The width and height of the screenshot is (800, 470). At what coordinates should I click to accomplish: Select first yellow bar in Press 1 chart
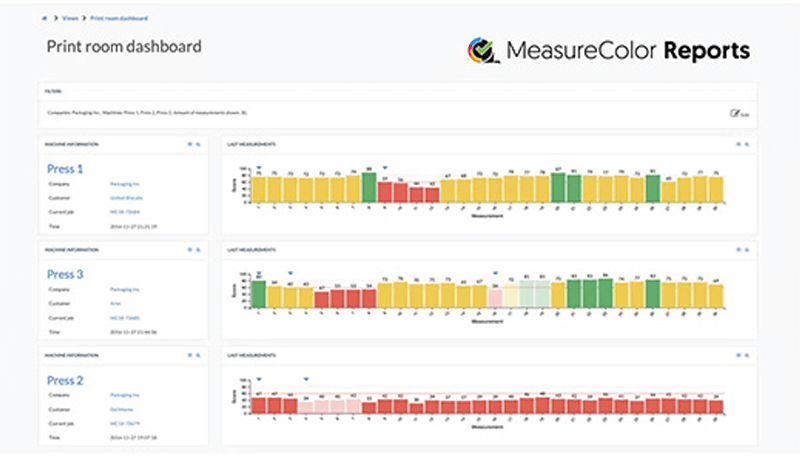click(259, 190)
